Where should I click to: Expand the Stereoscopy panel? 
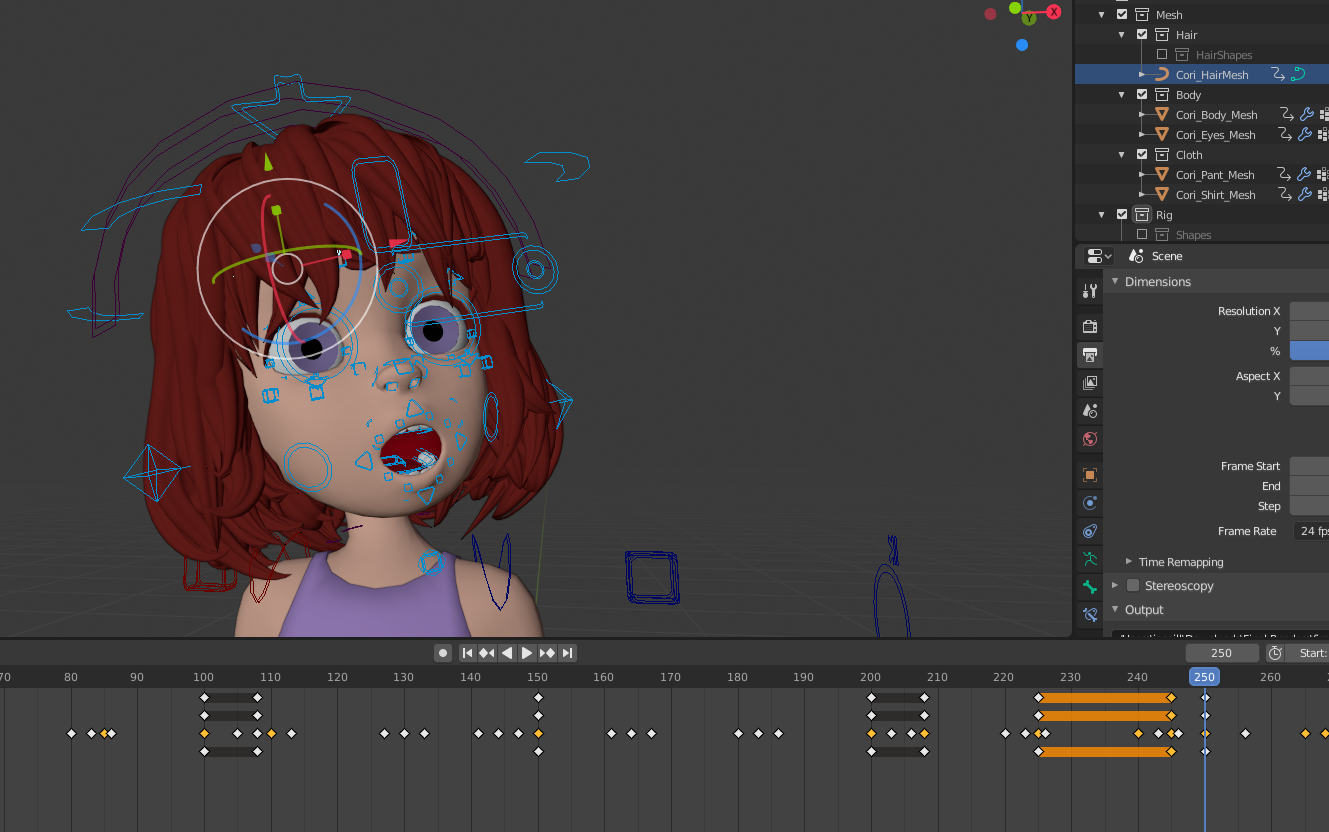click(1115, 585)
